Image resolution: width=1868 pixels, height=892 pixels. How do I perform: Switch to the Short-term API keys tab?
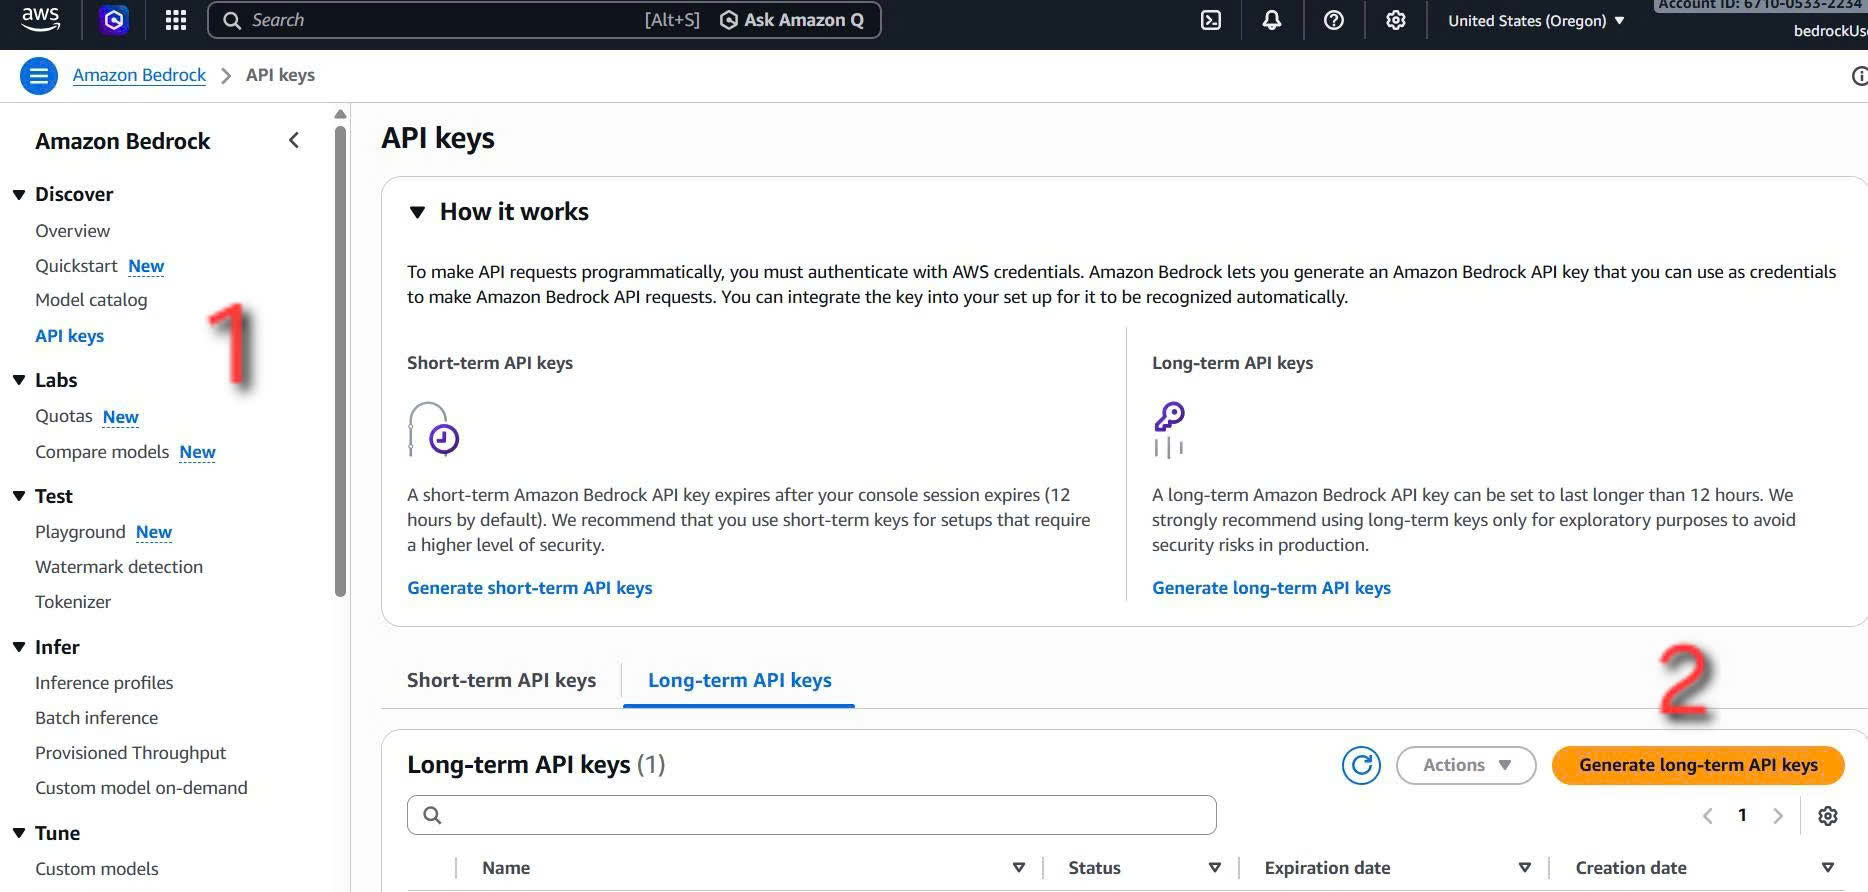tap(501, 680)
